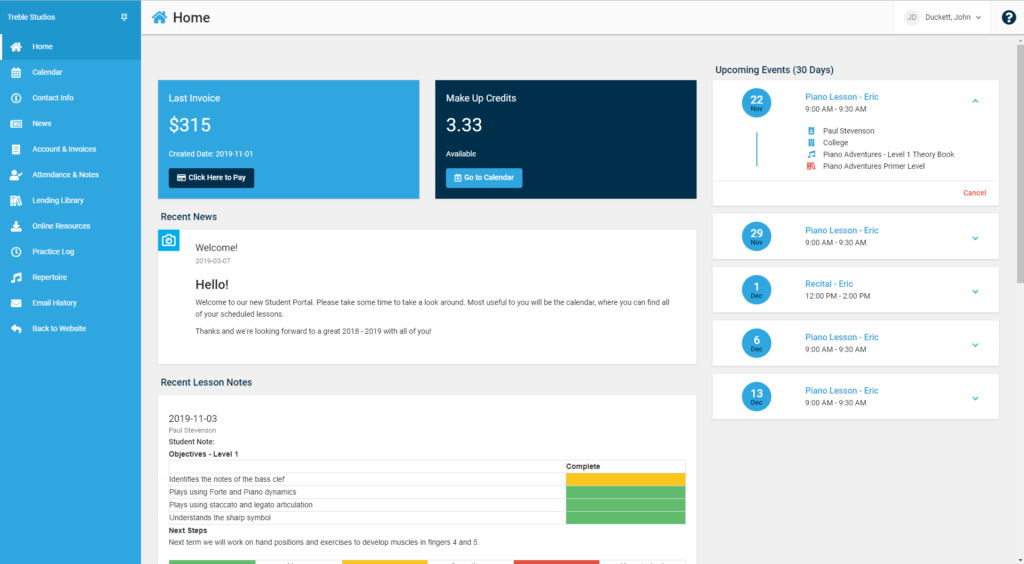Click the News newspaper icon
This screenshot has width=1024, height=564.
(16, 123)
